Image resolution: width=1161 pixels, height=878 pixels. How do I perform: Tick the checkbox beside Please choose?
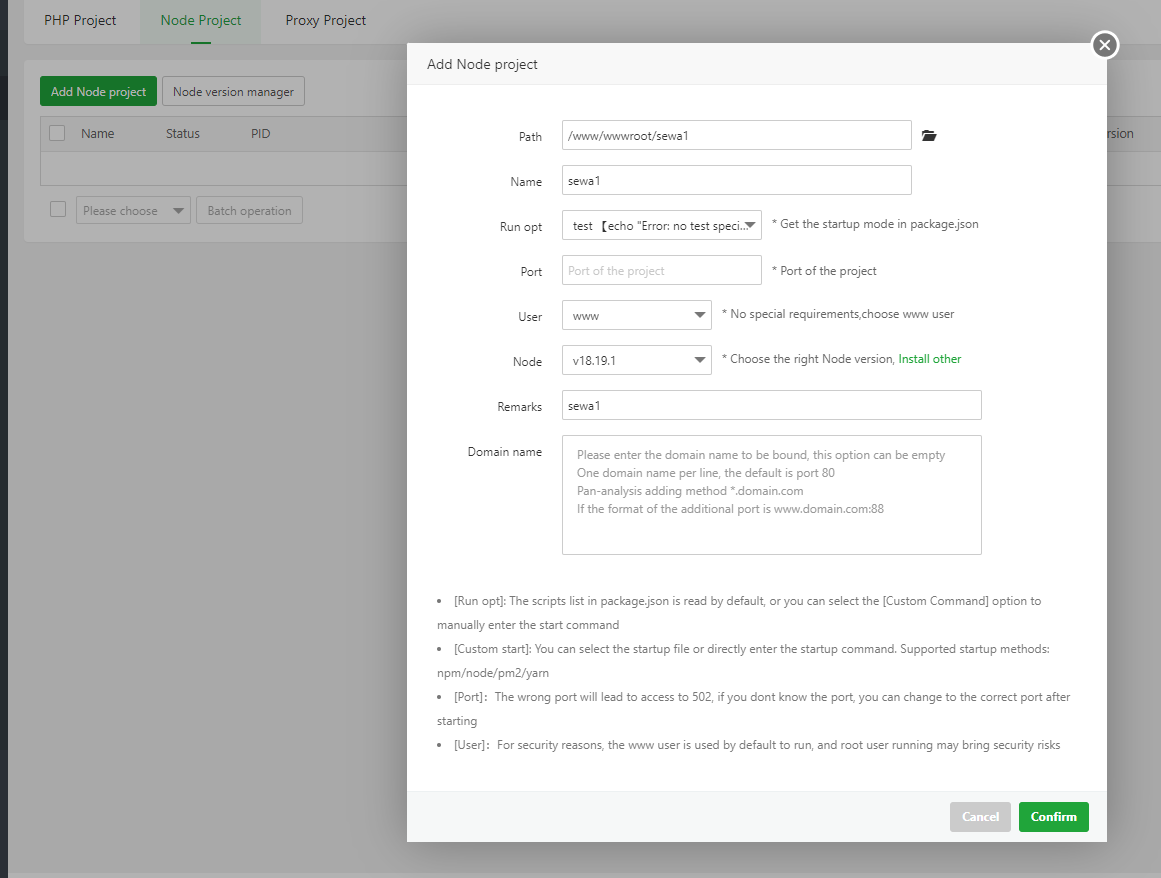point(58,210)
